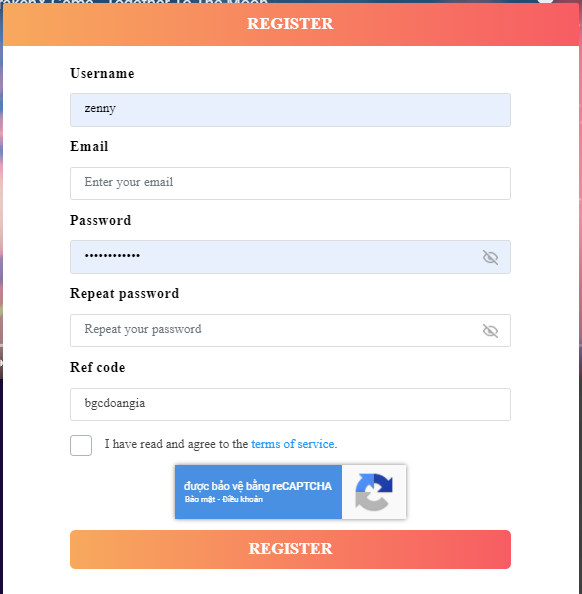Click the Username label text
582x594 pixels.
point(102,73)
